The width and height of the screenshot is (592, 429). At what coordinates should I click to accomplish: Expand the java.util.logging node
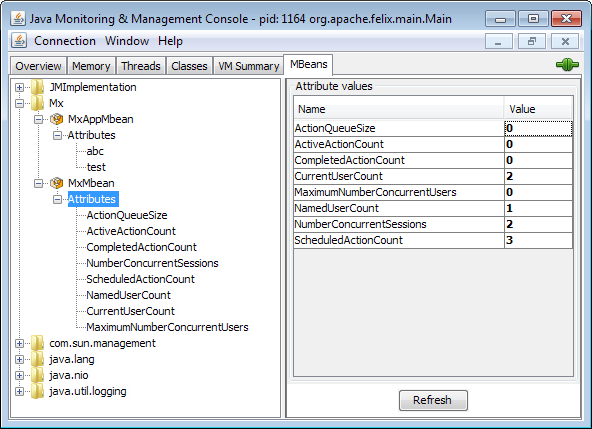click(x=19, y=391)
